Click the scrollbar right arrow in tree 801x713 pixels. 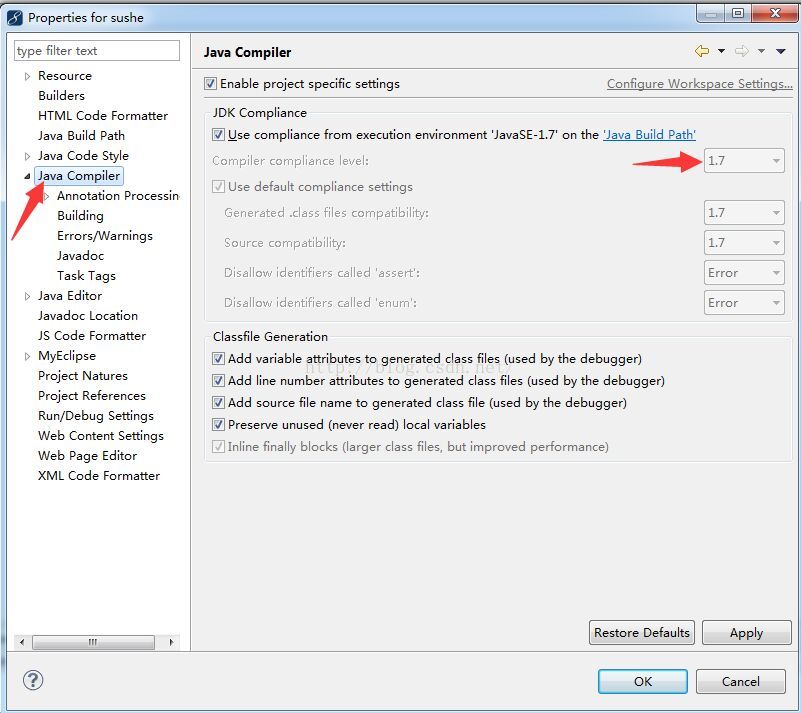[x=171, y=642]
